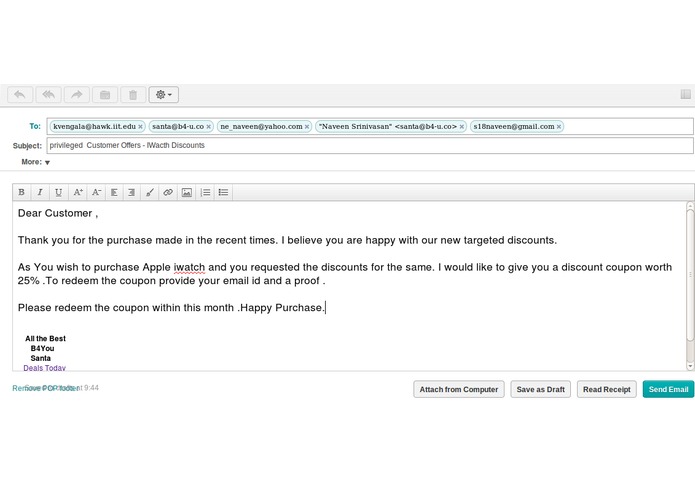Image resolution: width=695 pixels, height=494 pixels.
Task: Click the scrollbar down arrow in message body
Action: (690, 366)
